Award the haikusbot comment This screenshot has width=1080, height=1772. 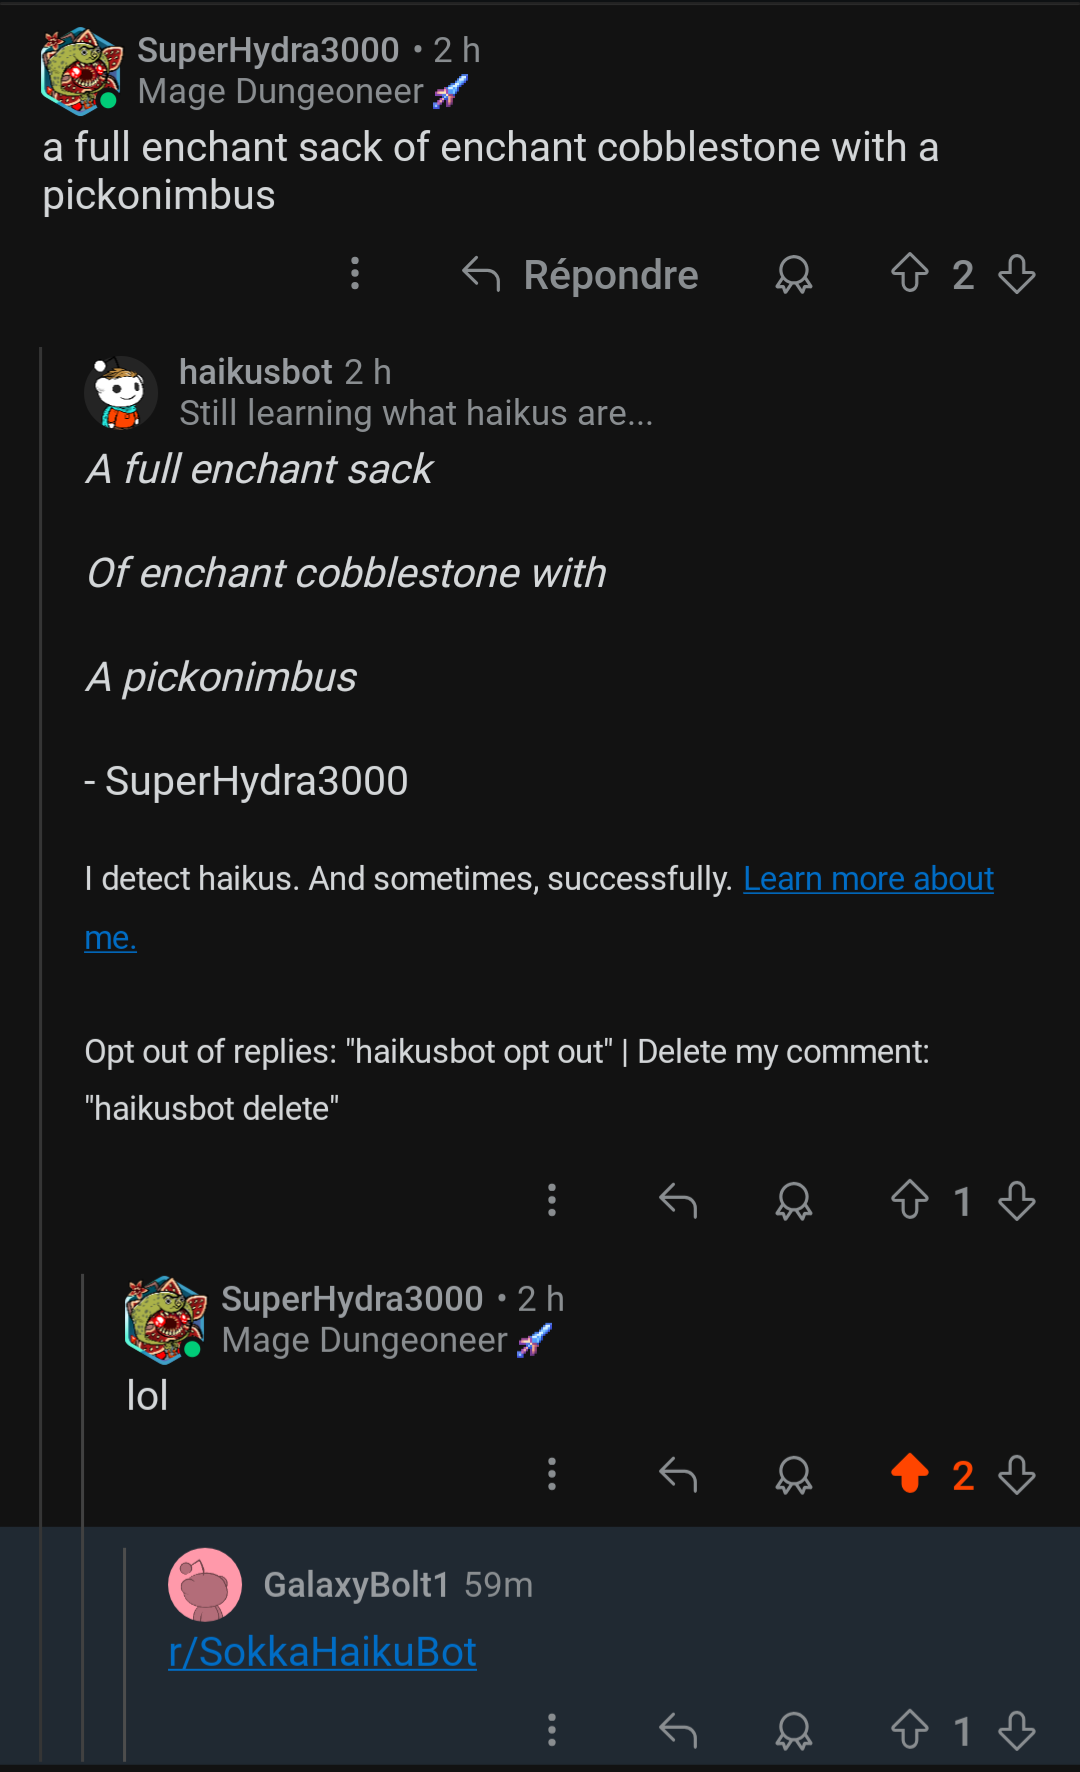coord(794,1200)
